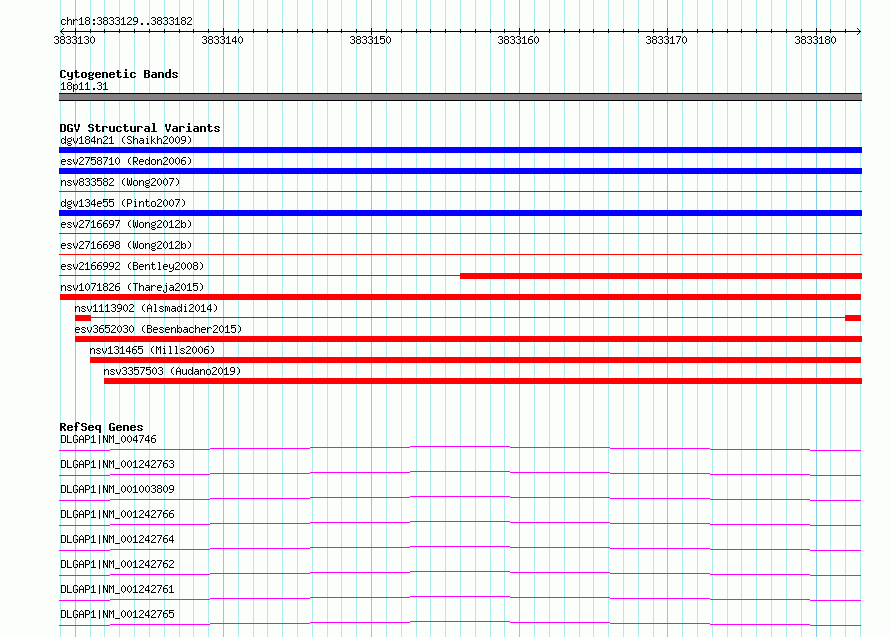890x637 pixels.
Task: Open variant esv2716697 (Wong2012b) label
Action: point(126,224)
